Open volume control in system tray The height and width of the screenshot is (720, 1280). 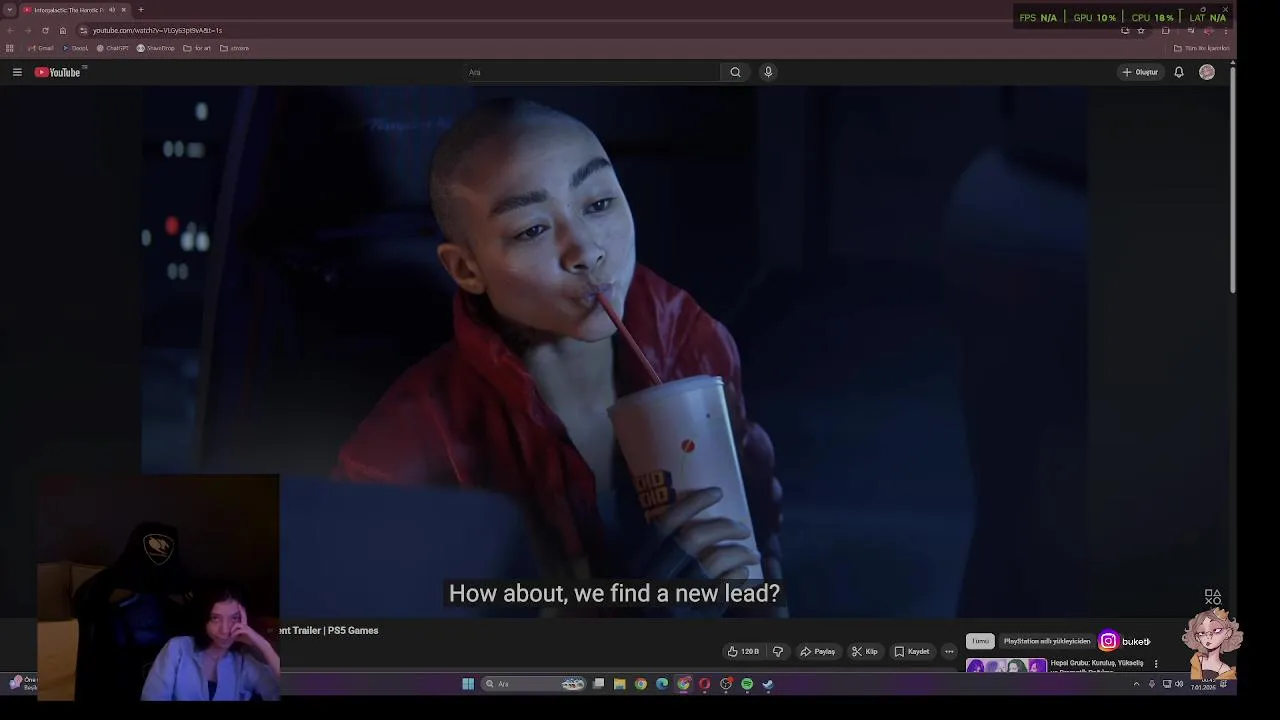pyautogui.click(x=1179, y=684)
